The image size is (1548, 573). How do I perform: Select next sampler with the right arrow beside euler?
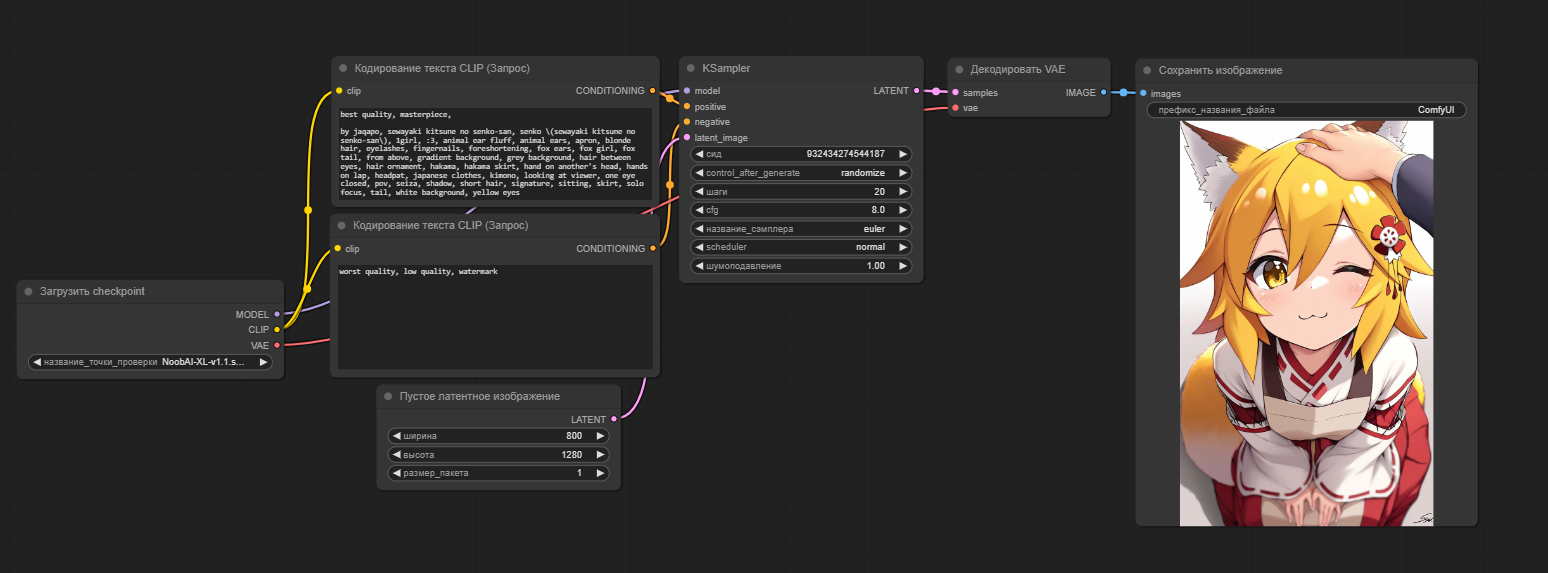[902, 229]
